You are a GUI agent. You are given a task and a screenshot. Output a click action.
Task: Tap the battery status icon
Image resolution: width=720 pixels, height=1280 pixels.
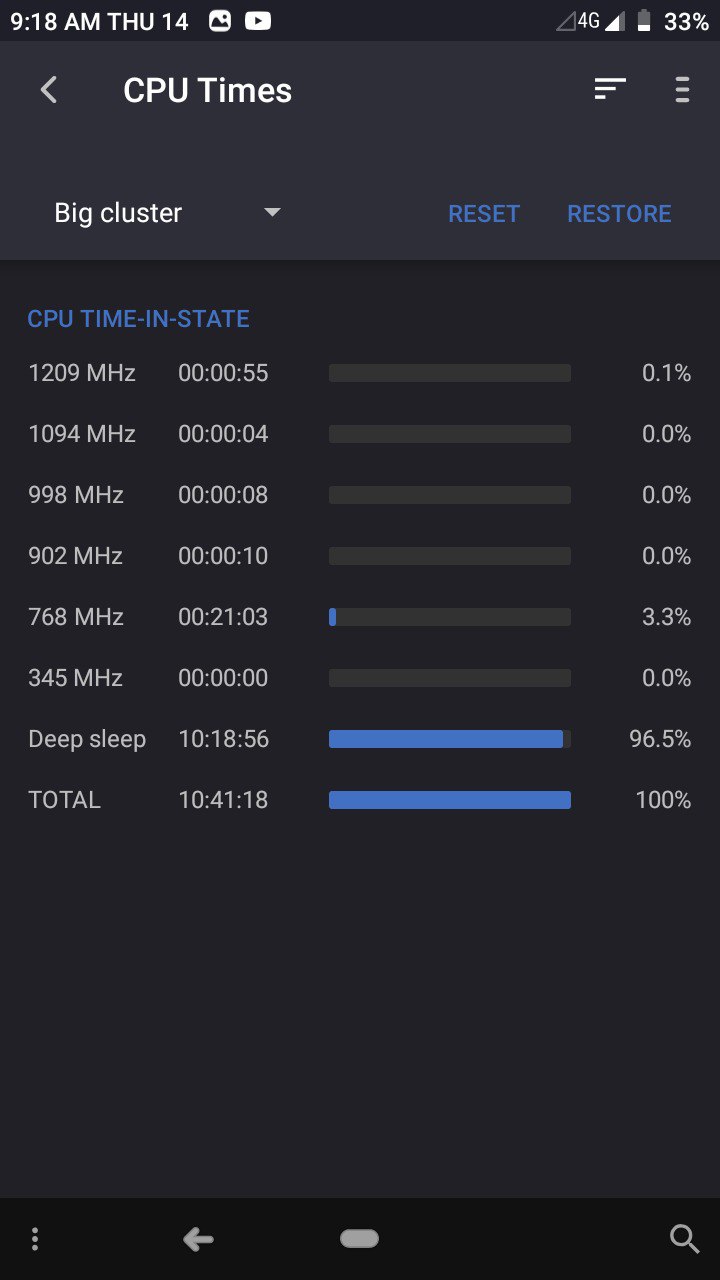coord(644,20)
